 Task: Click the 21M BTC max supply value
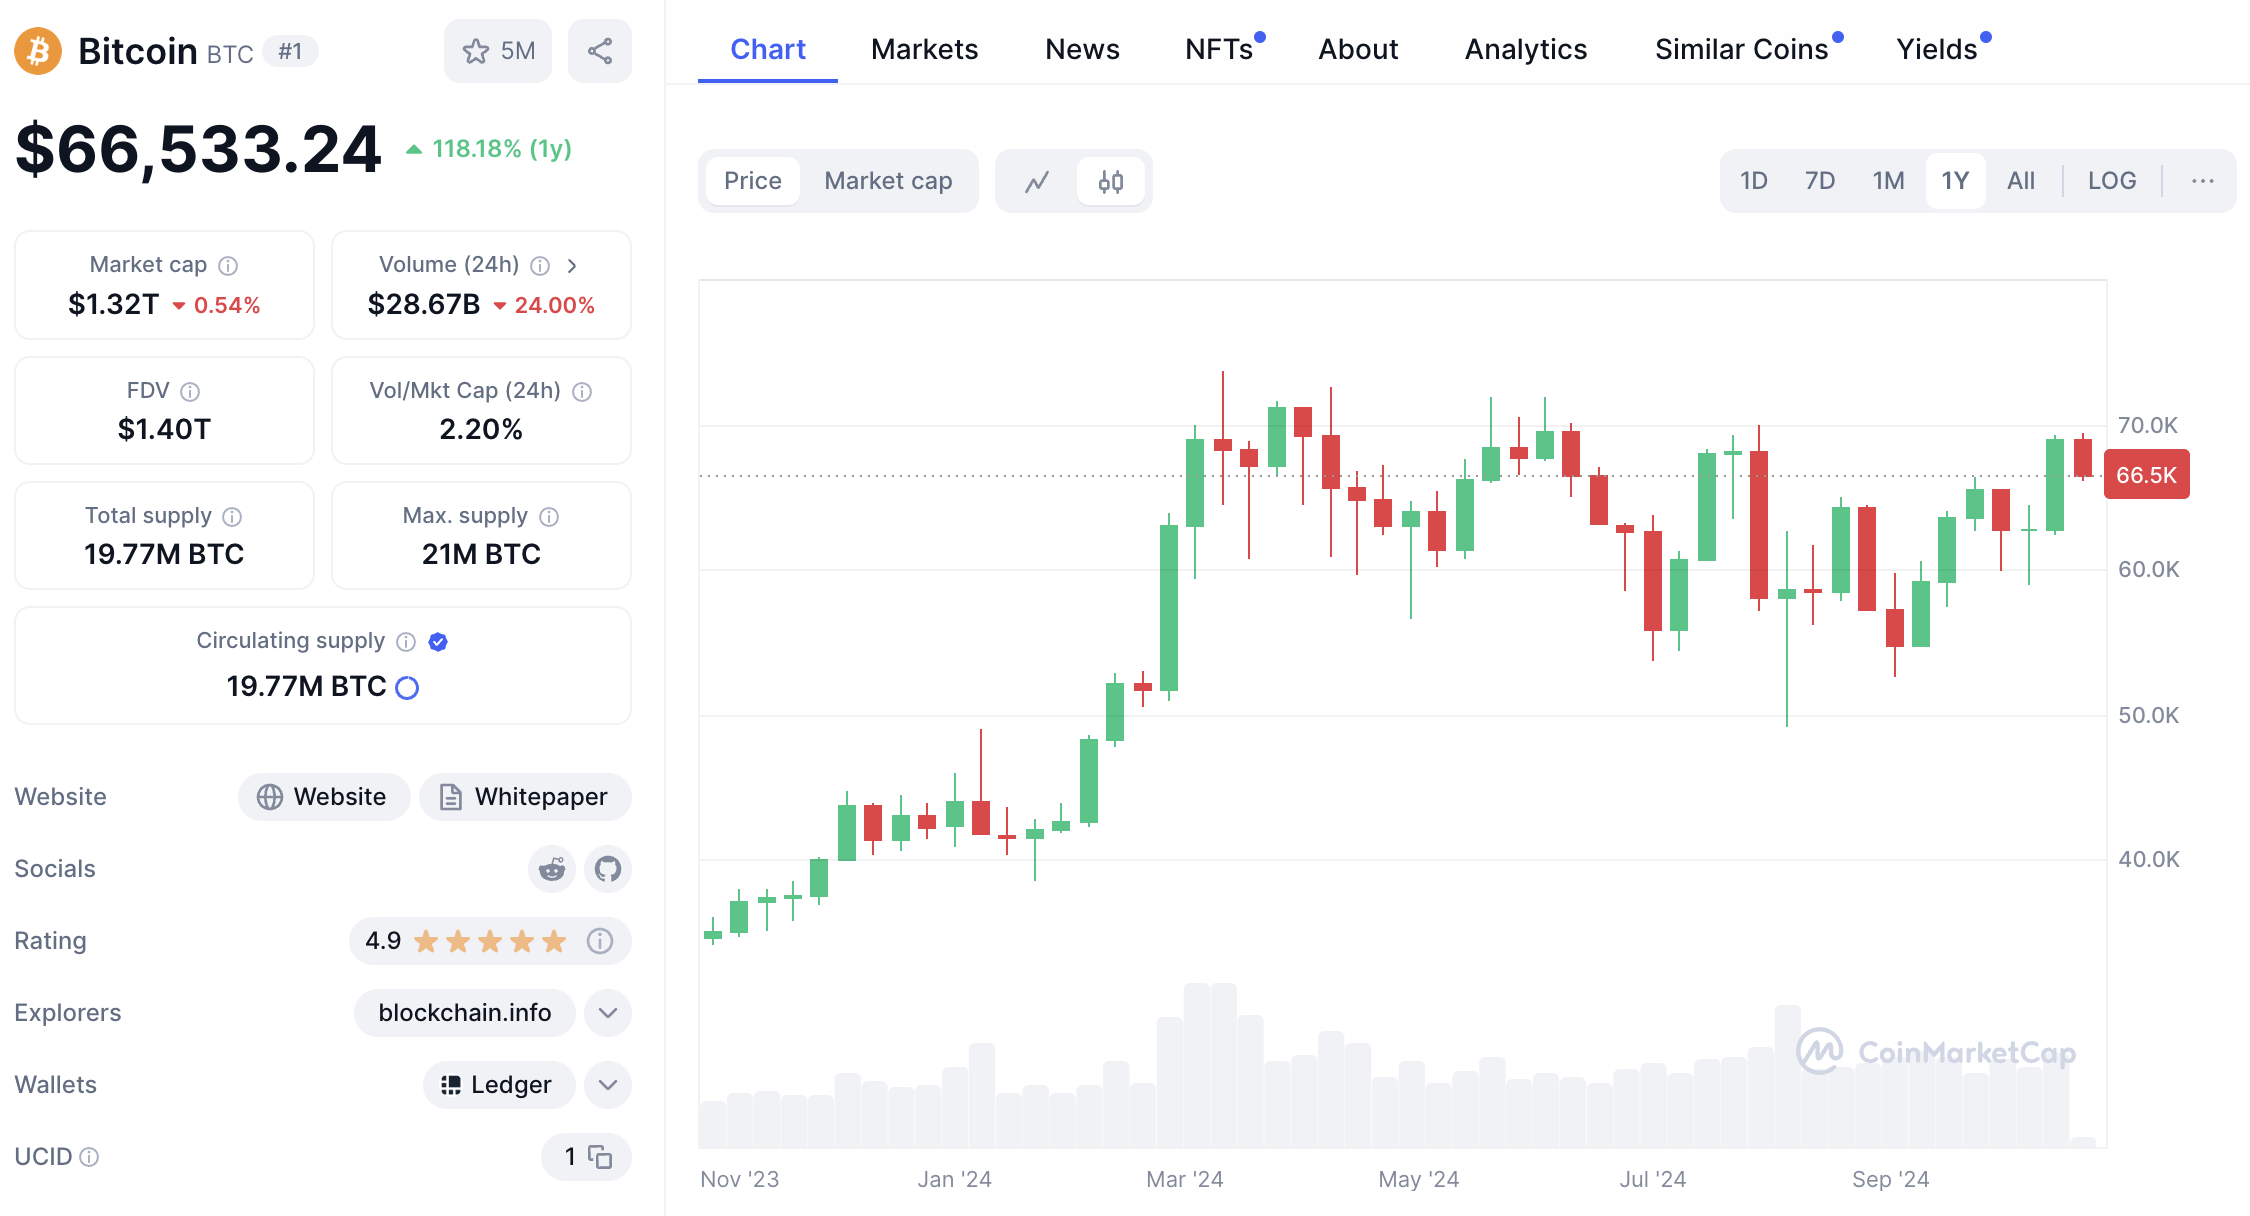tap(481, 554)
